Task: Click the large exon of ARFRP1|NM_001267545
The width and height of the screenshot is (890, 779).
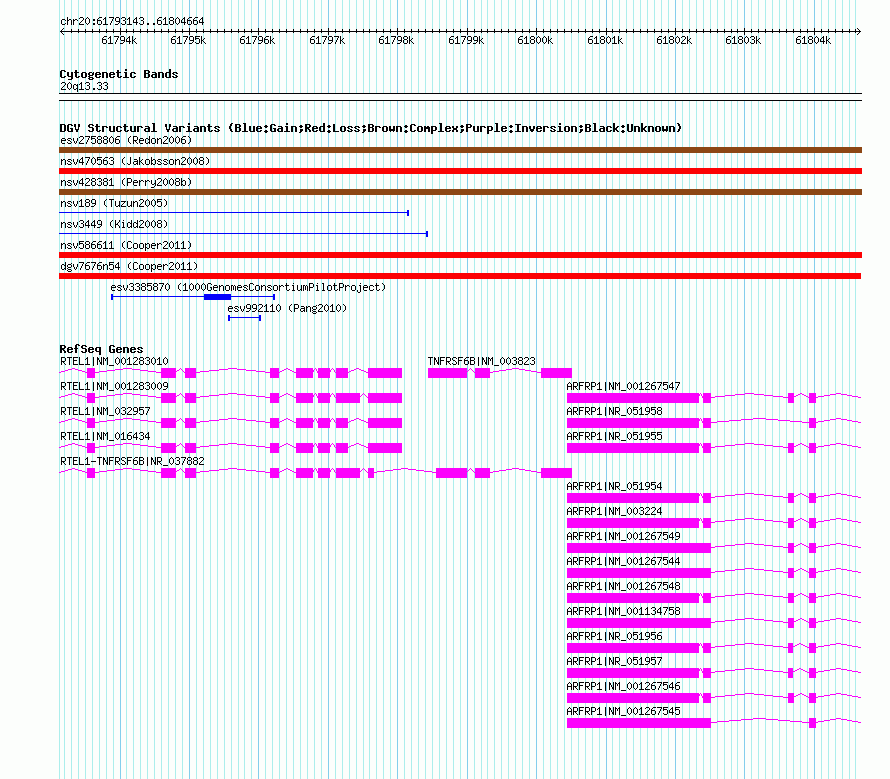Action: (639, 723)
